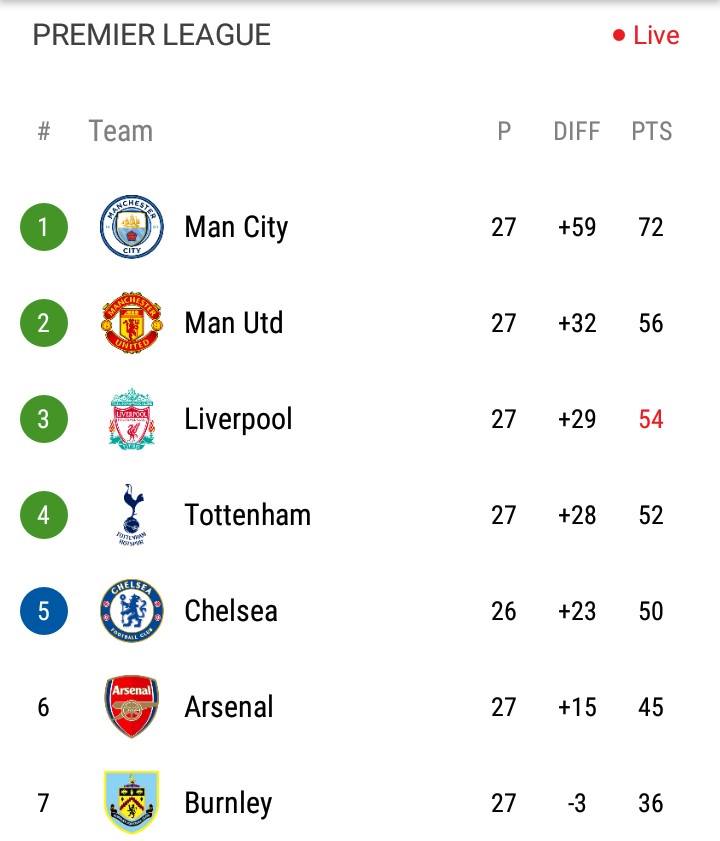Click Liverpool's red 54 points value
This screenshot has width=720, height=841.
(x=651, y=419)
